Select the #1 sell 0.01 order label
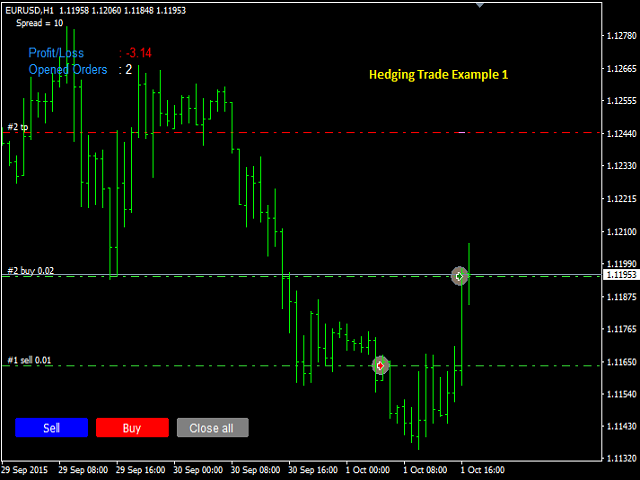640x480 pixels. (29, 360)
